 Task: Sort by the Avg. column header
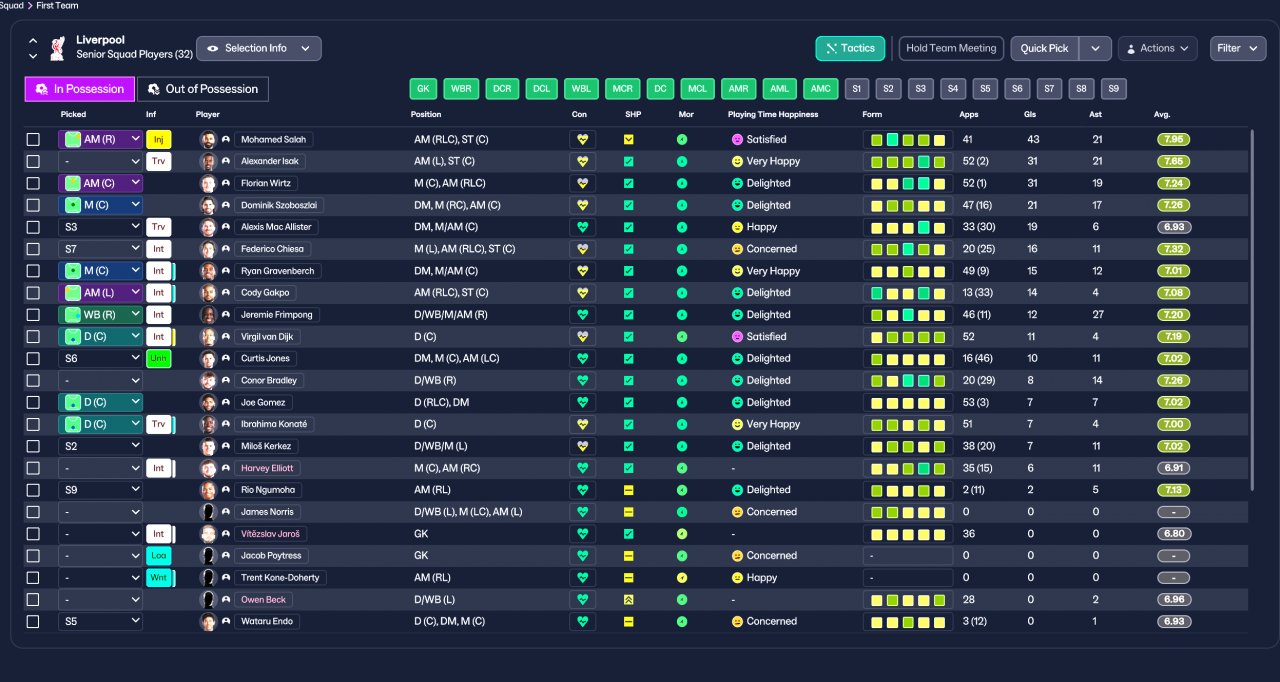(1162, 115)
